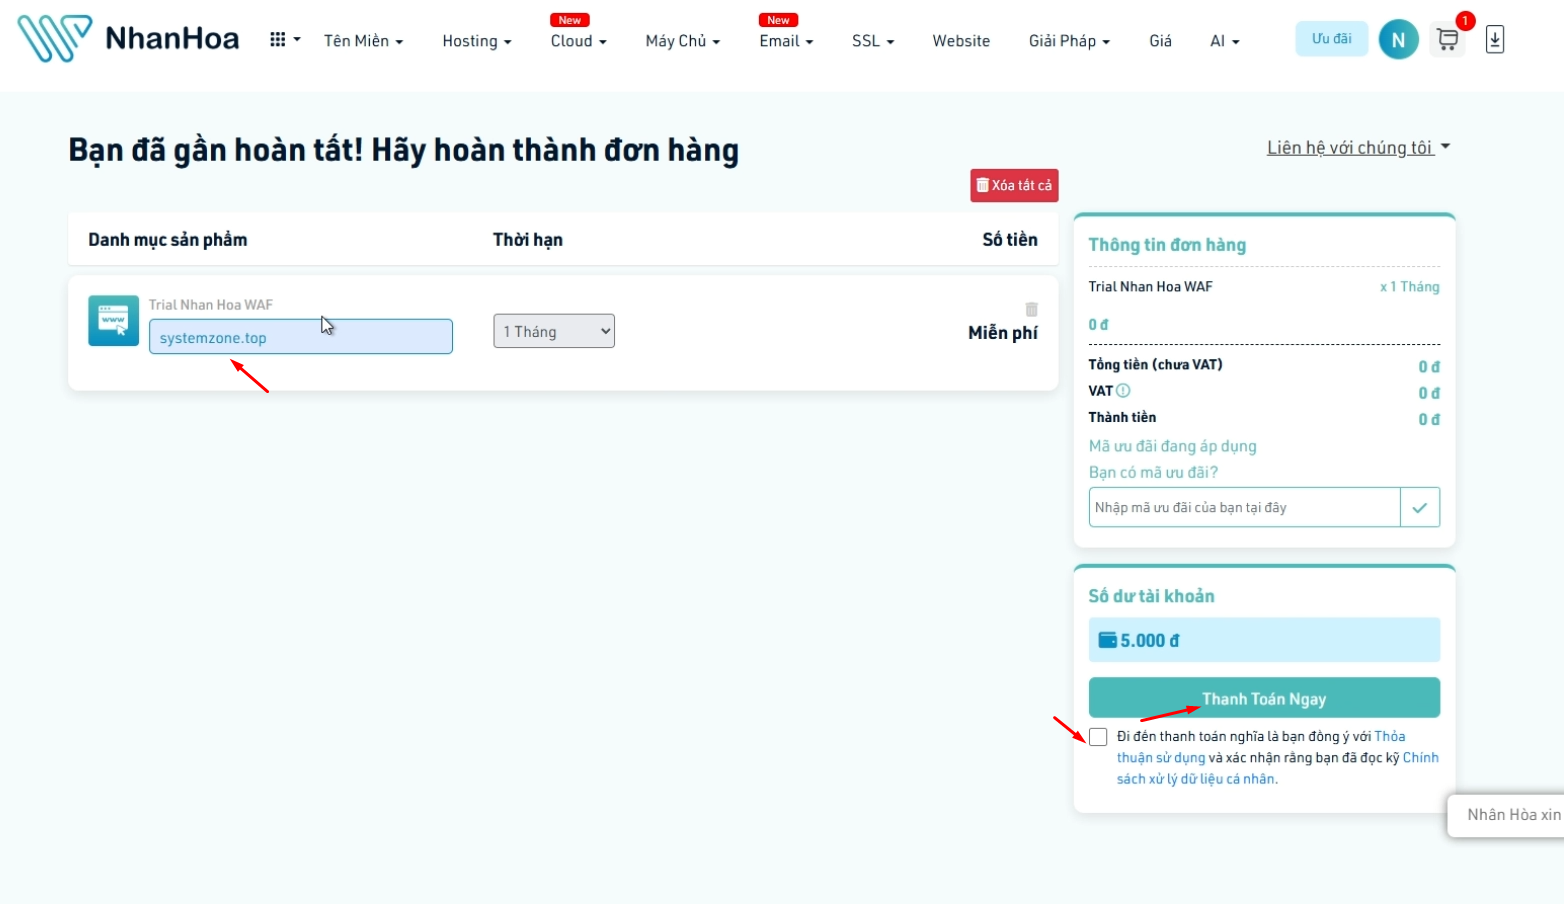This screenshot has height=904, width=1564.
Task: Tick the terms agreement checkbox
Action: click(x=1098, y=737)
